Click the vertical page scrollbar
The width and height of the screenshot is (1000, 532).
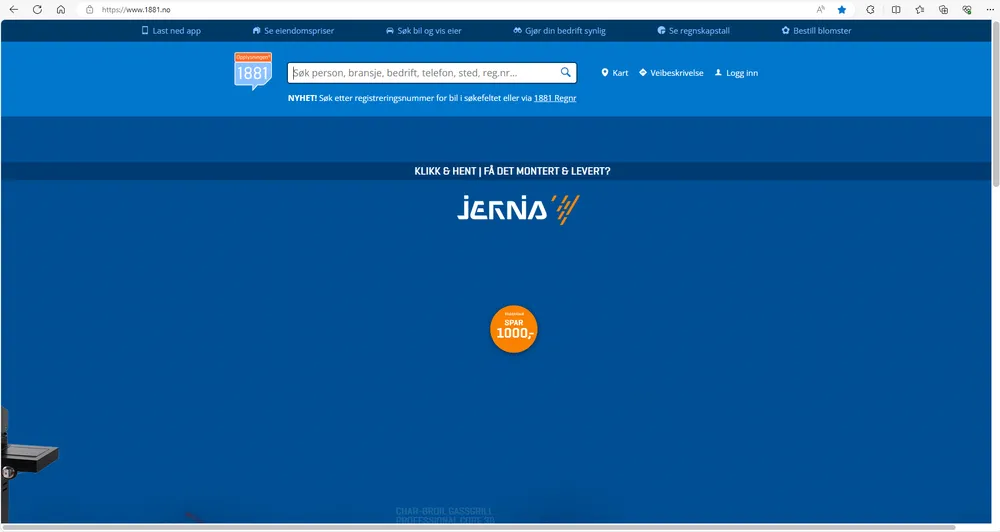click(x=995, y=100)
